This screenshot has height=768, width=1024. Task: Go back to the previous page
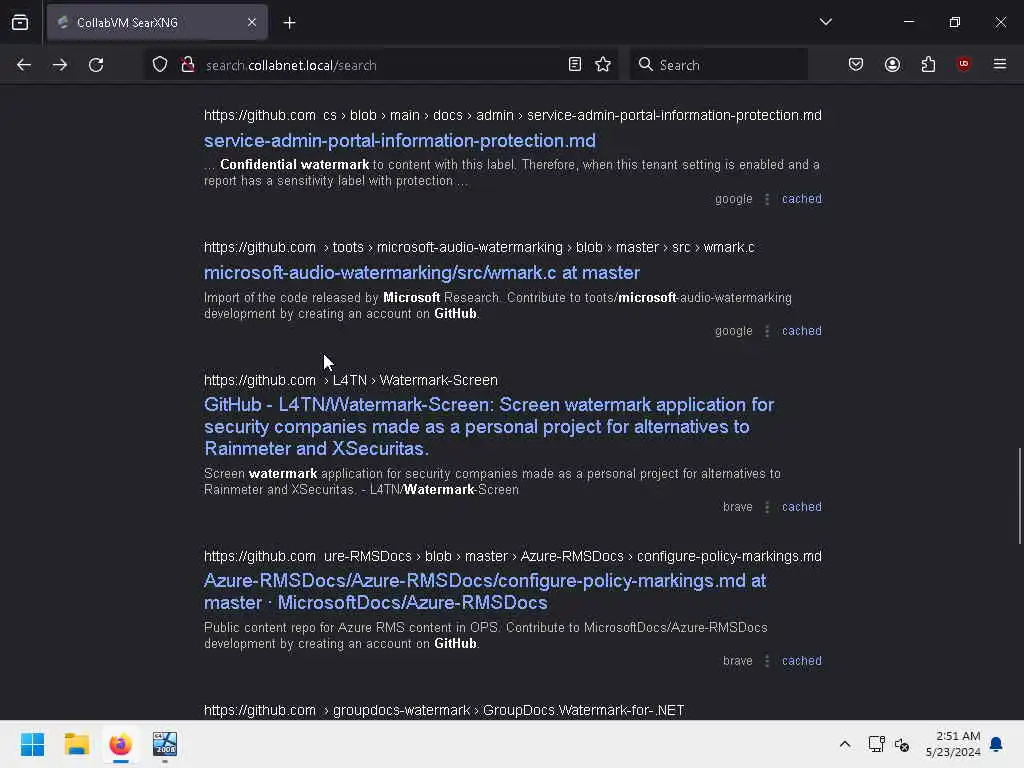tap(24, 65)
